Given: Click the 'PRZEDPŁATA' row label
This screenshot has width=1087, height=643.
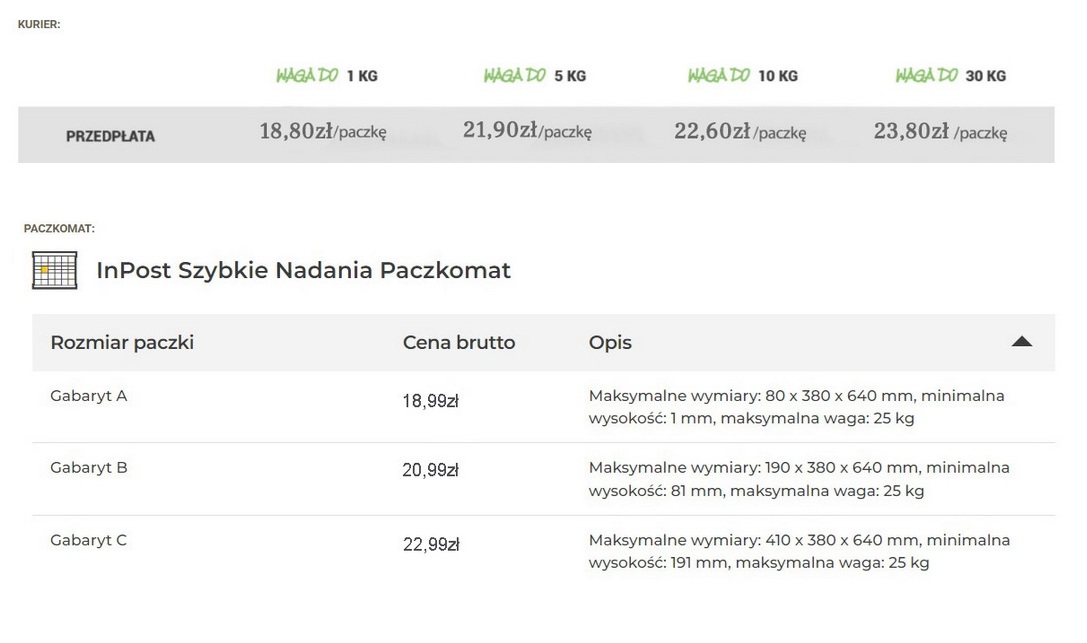Looking at the screenshot, I should pos(111,136).
